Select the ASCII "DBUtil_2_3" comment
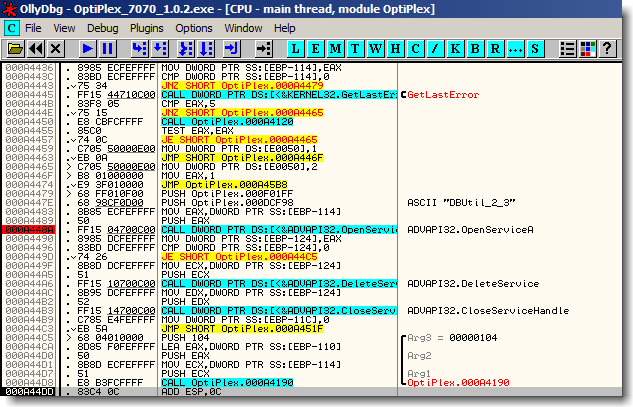 pyautogui.click(x=461, y=203)
